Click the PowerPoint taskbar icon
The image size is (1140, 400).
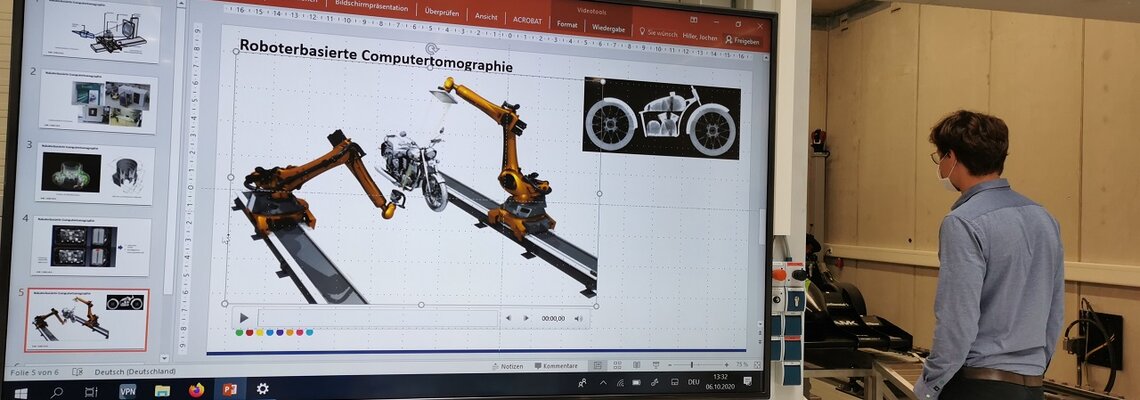(230, 389)
